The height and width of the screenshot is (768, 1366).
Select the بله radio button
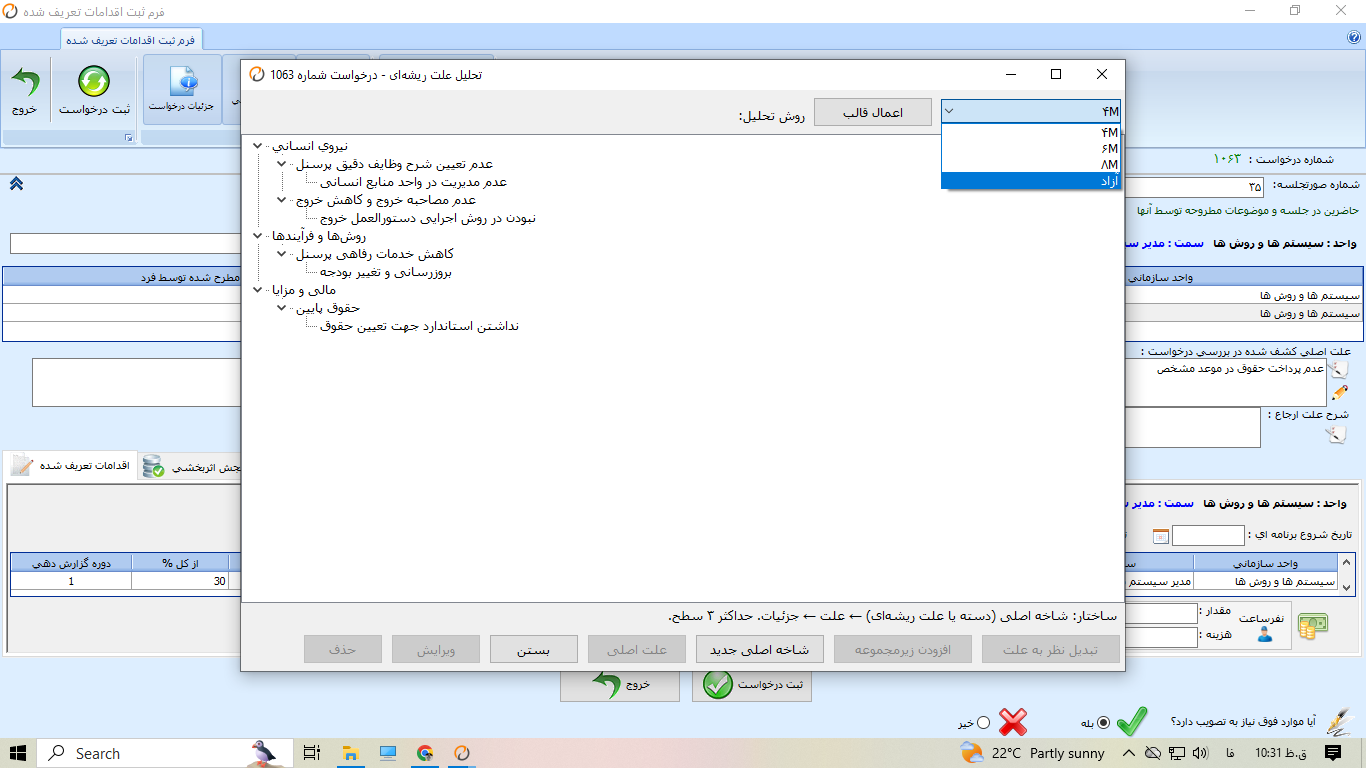click(x=1103, y=722)
